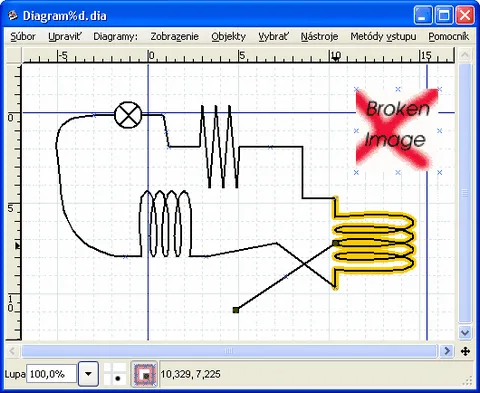Open the navigation popup cross icon
480x393 pixels.
[x=465, y=351]
